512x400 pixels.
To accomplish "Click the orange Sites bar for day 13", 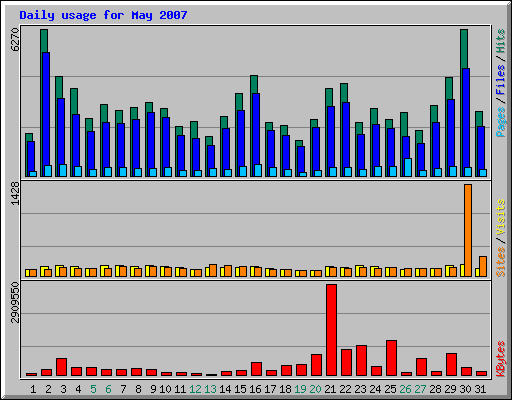I will [x=213, y=271].
